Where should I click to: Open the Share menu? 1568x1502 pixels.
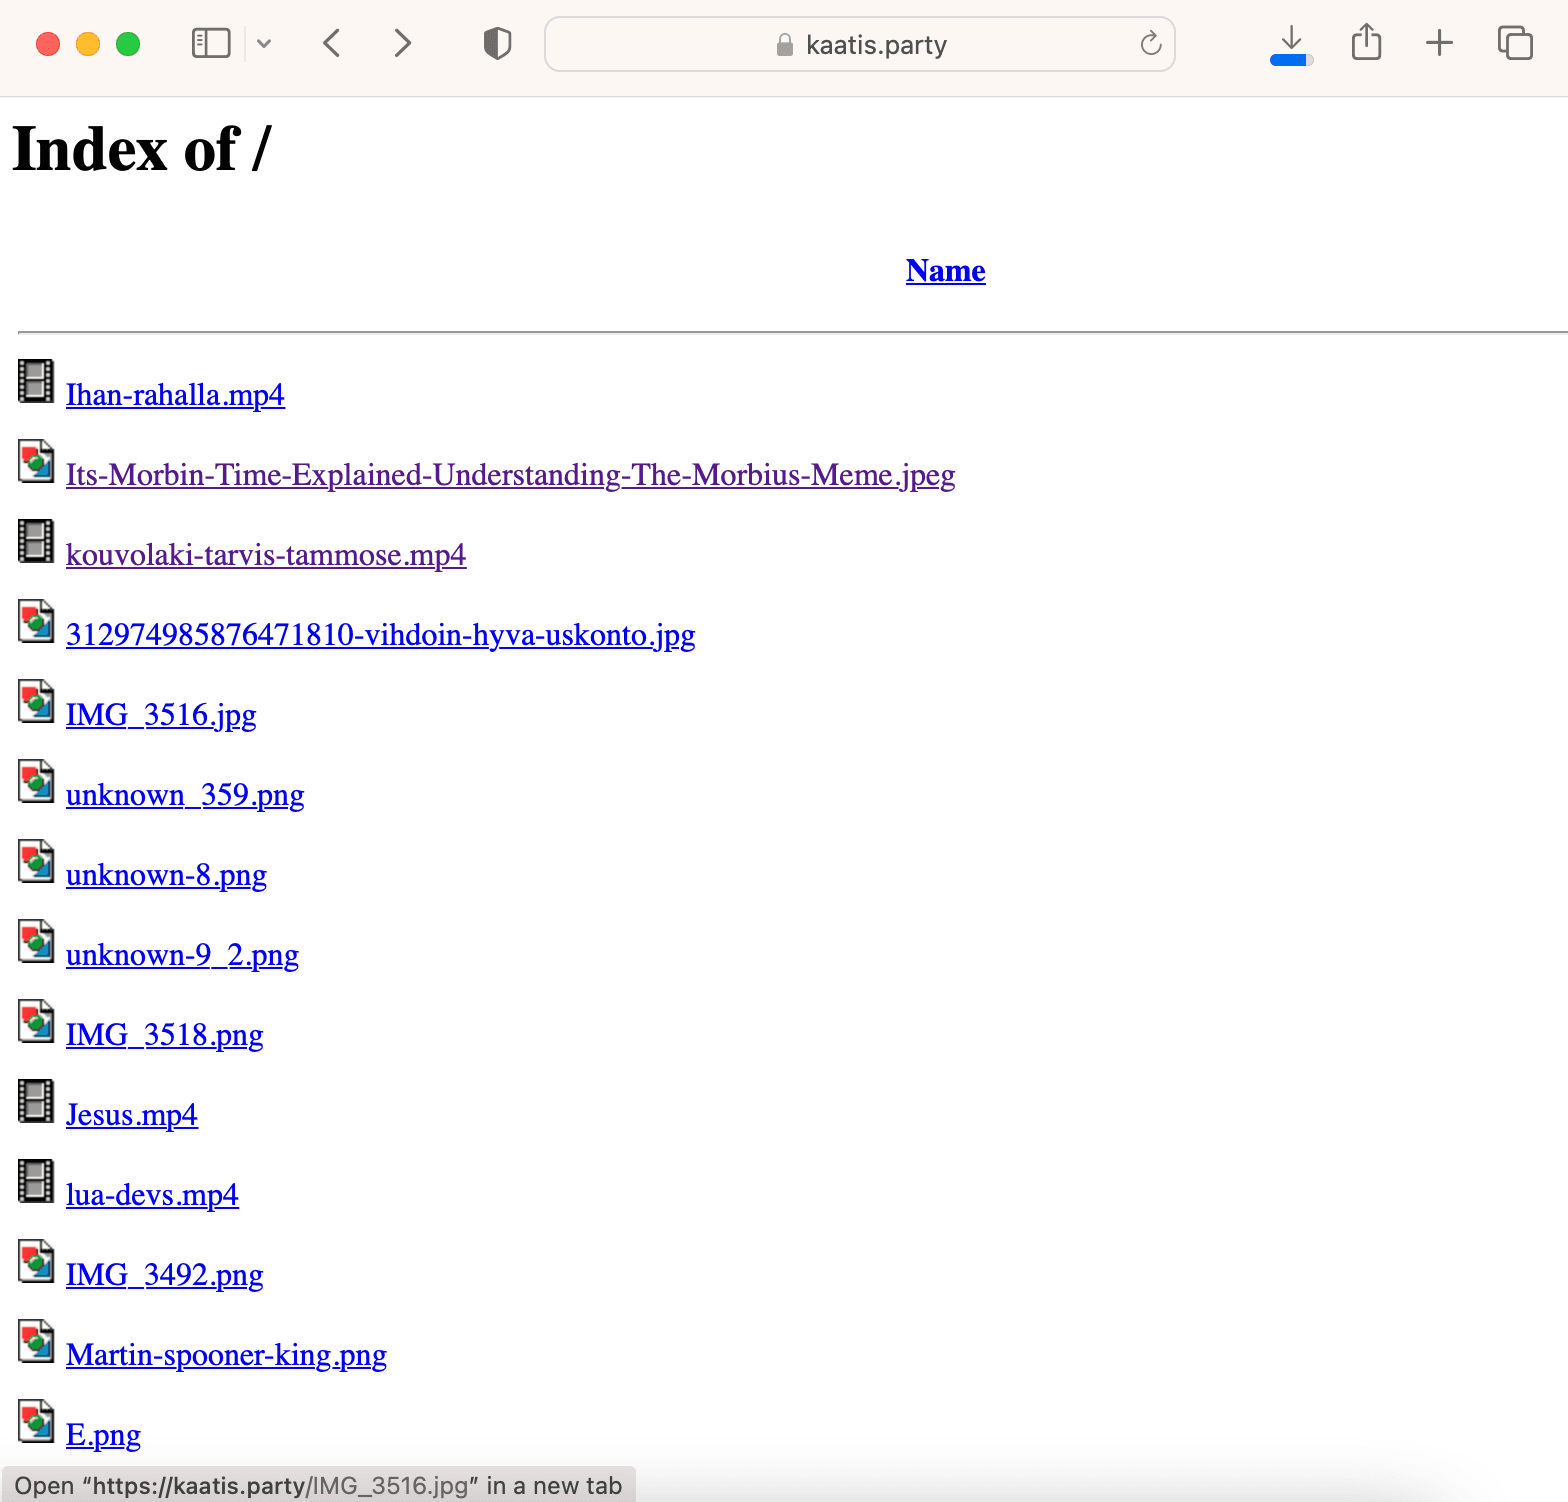coord(1366,43)
